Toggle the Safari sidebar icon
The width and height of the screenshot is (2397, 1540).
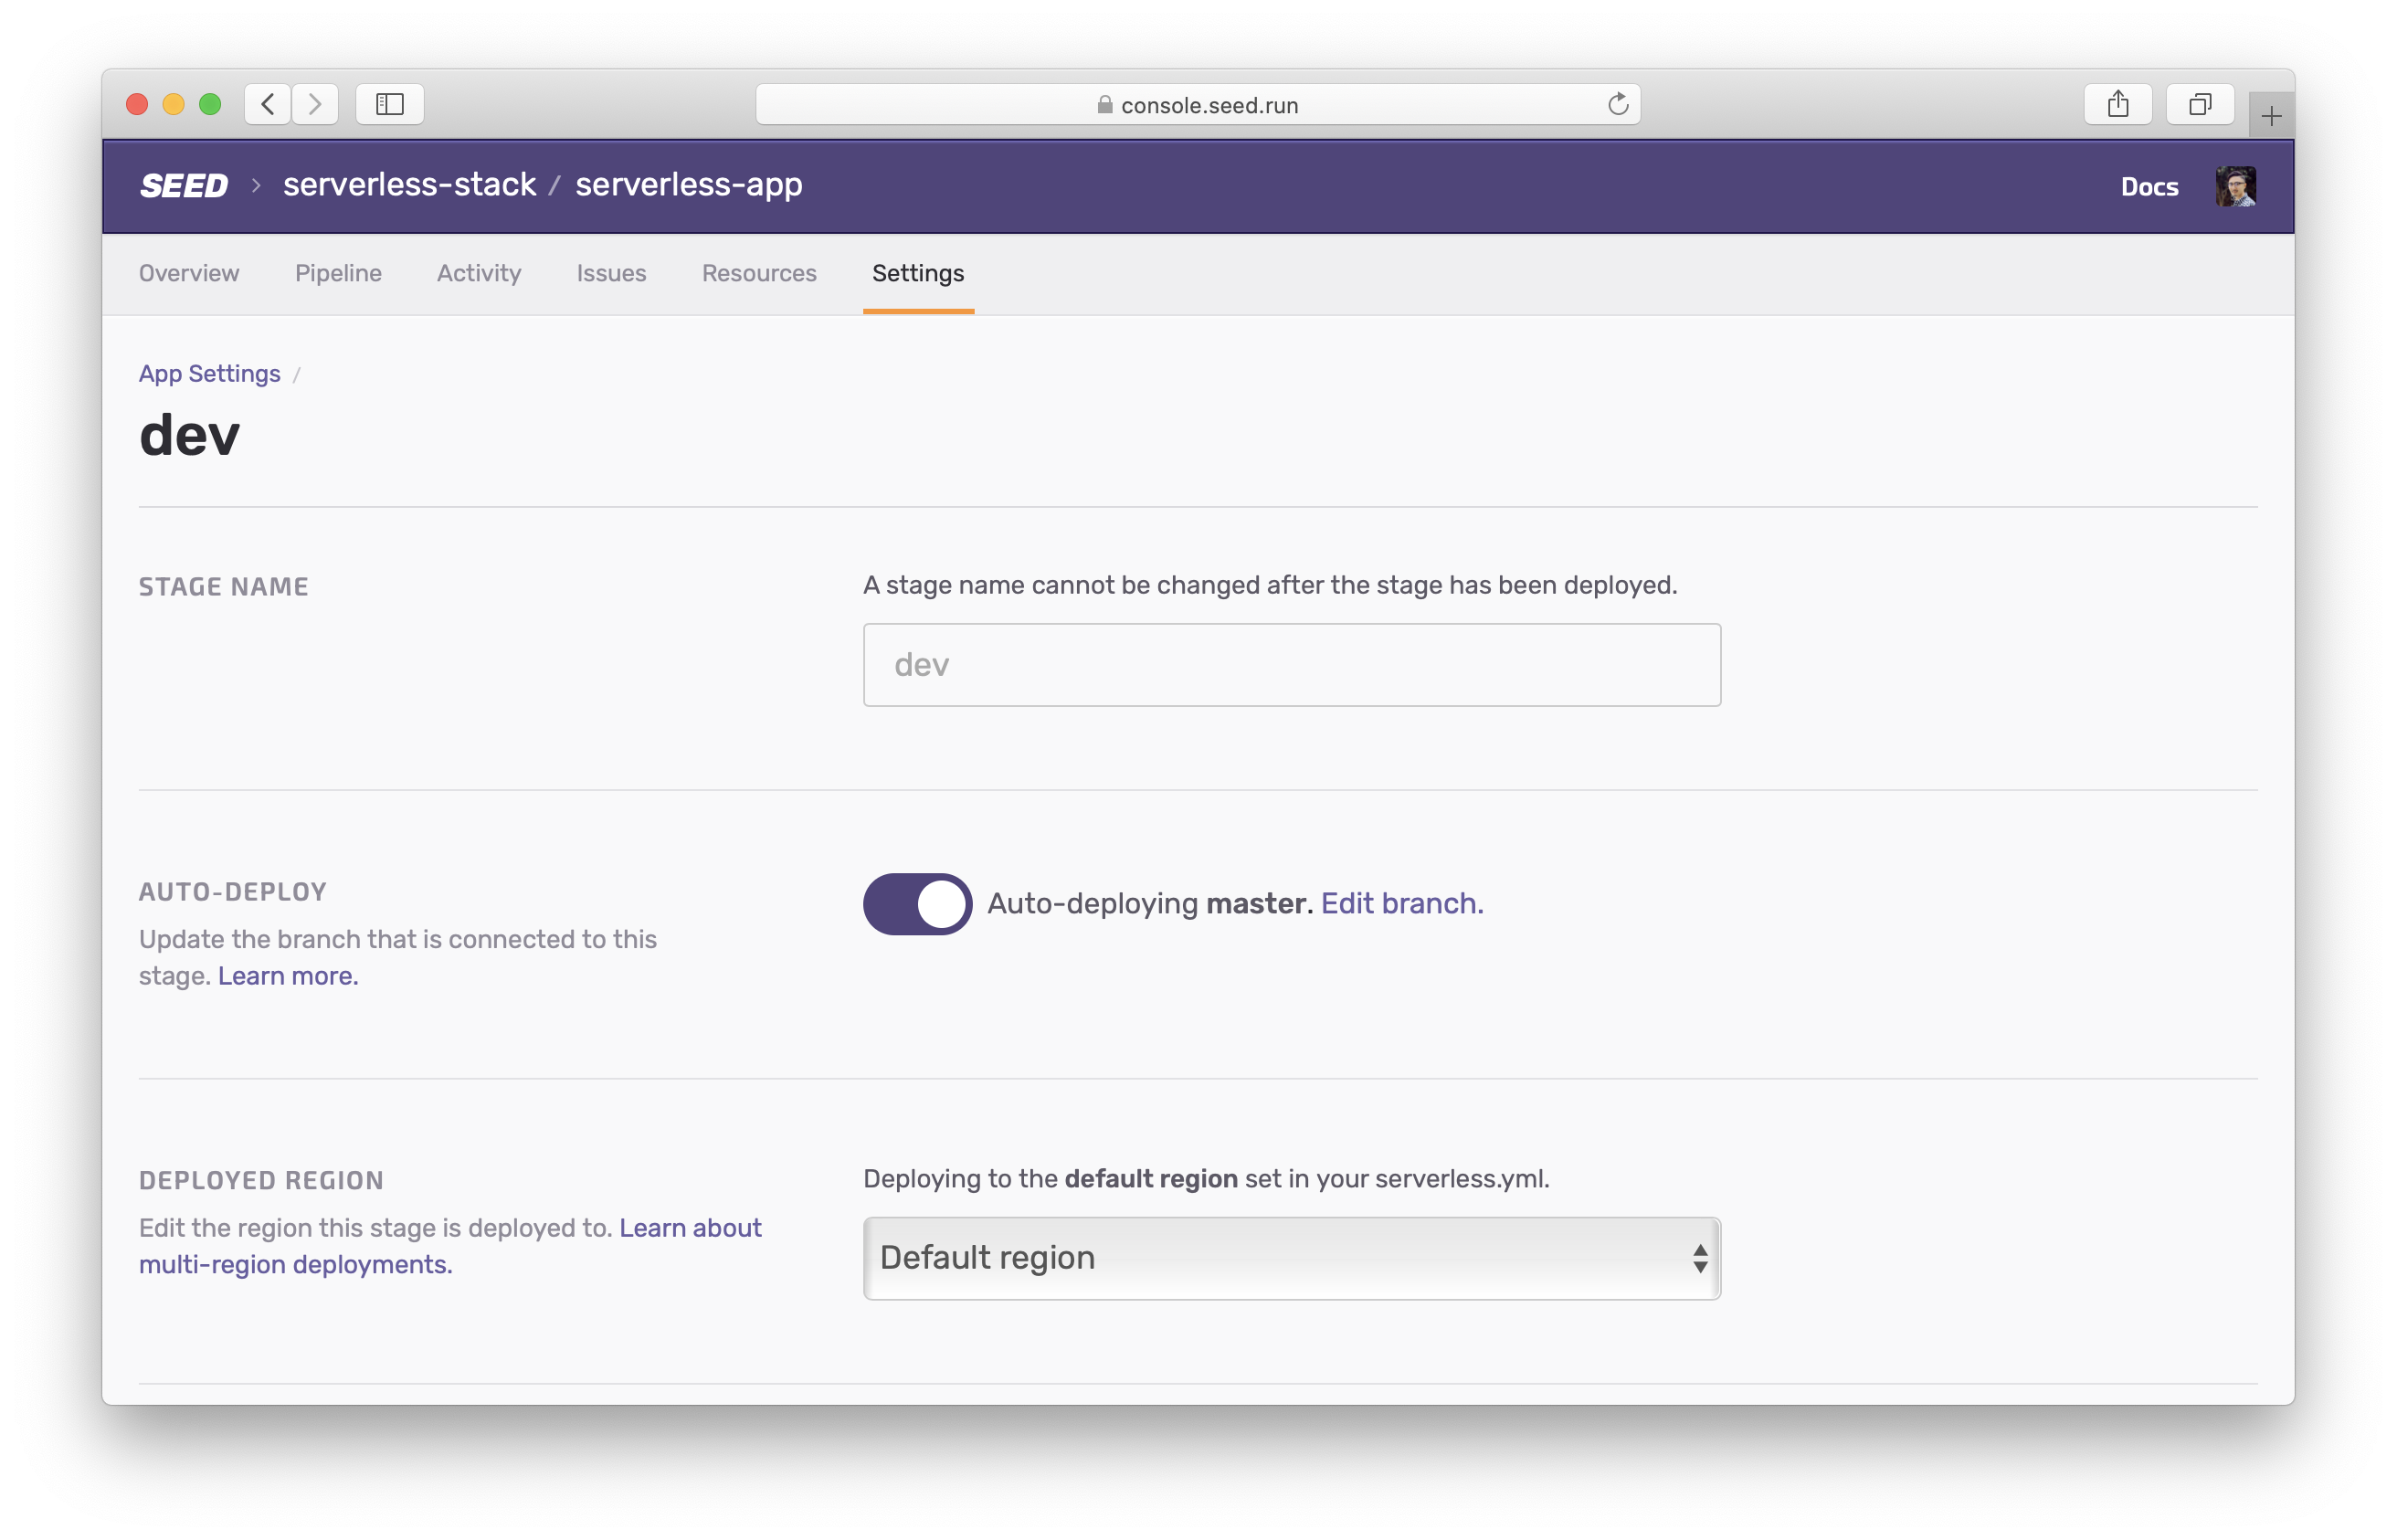[x=390, y=104]
